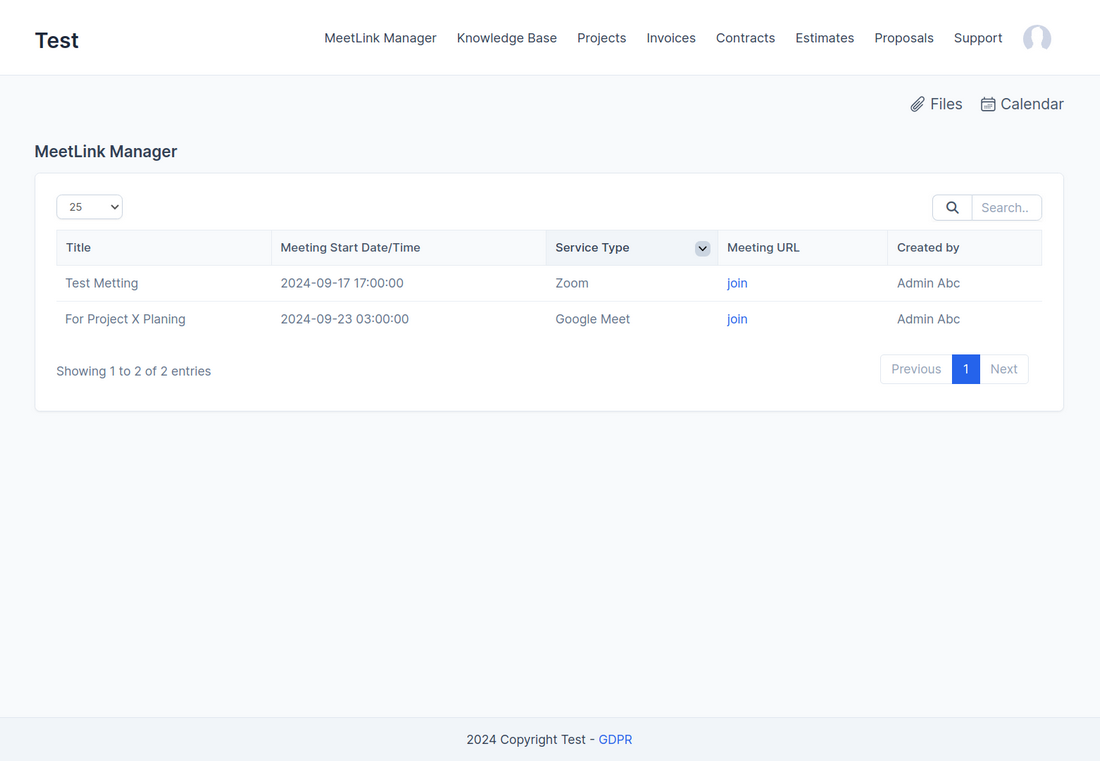Screen dimensions: 1100x761
Task: Open the GDPR link in the footer
Action: point(615,739)
